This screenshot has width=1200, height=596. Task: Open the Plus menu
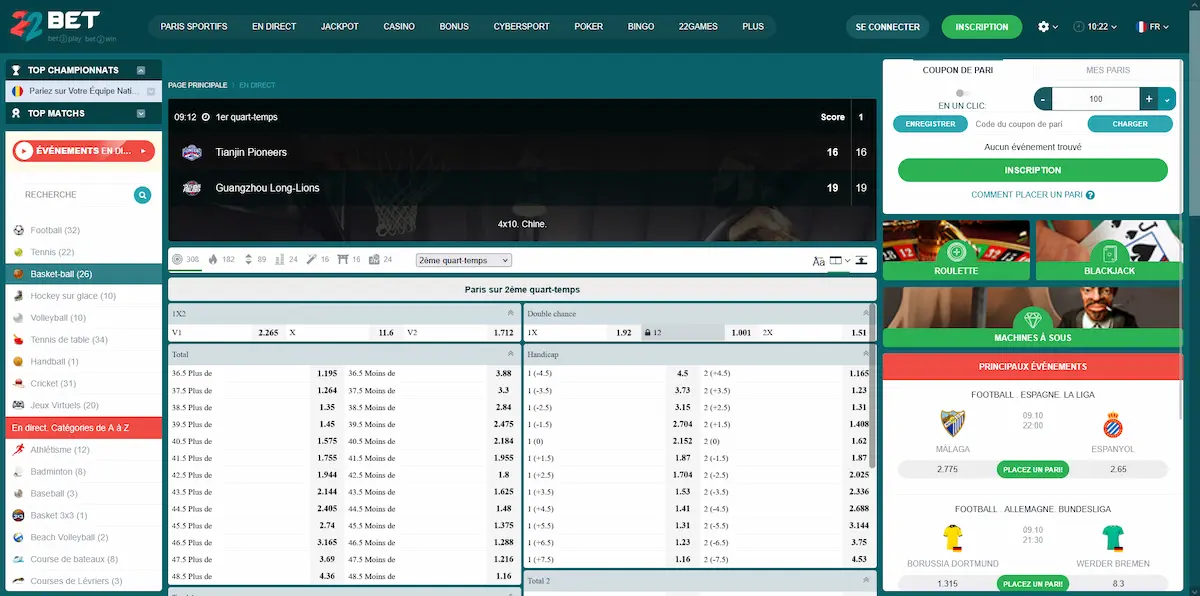coord(753,27)
